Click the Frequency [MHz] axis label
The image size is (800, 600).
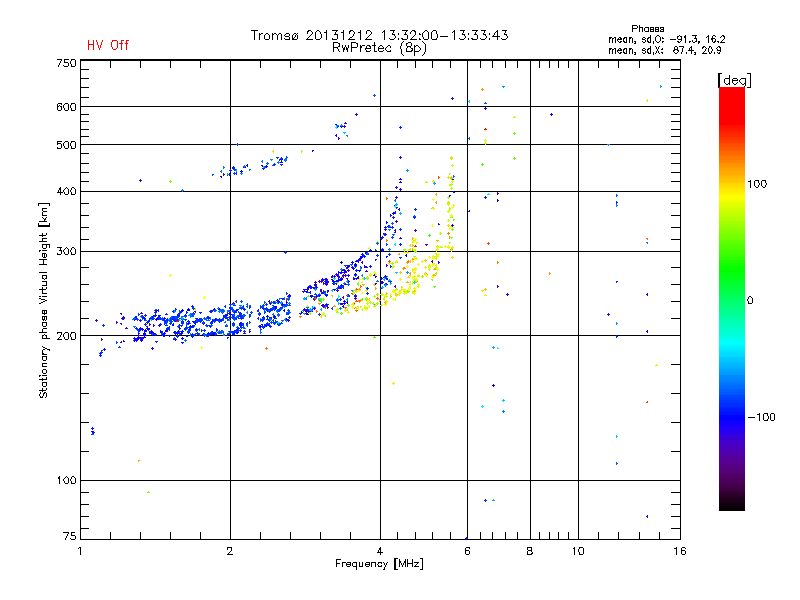379,564
